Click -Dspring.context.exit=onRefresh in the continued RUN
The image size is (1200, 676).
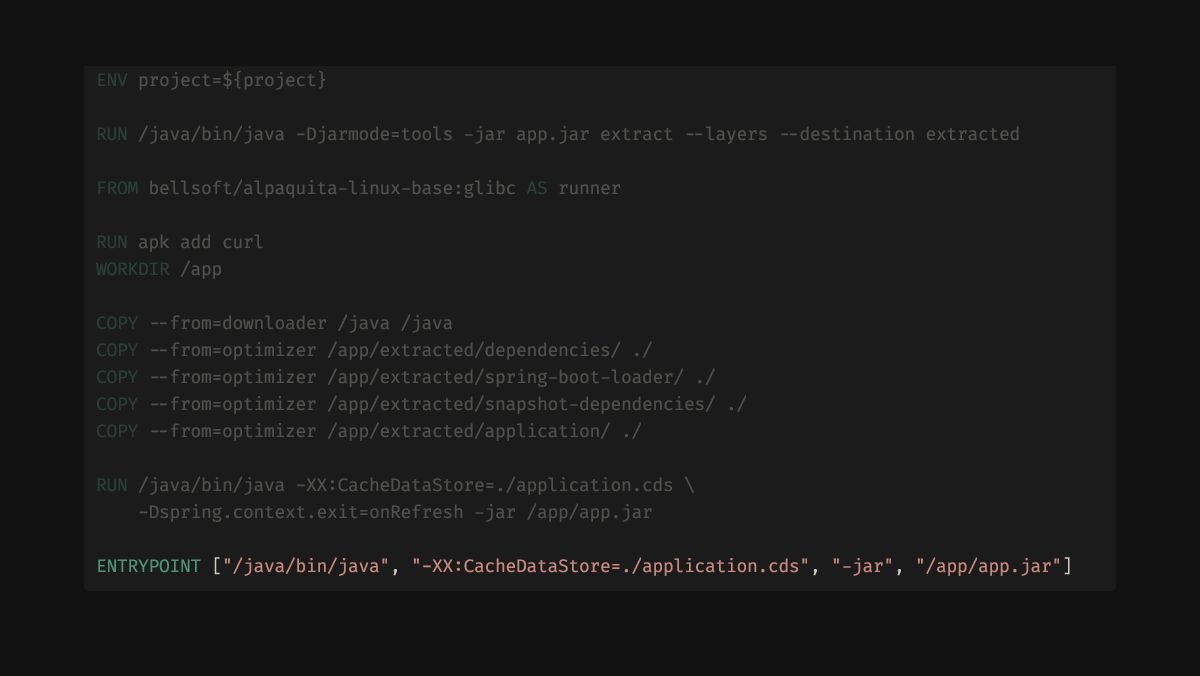(300, 512)
